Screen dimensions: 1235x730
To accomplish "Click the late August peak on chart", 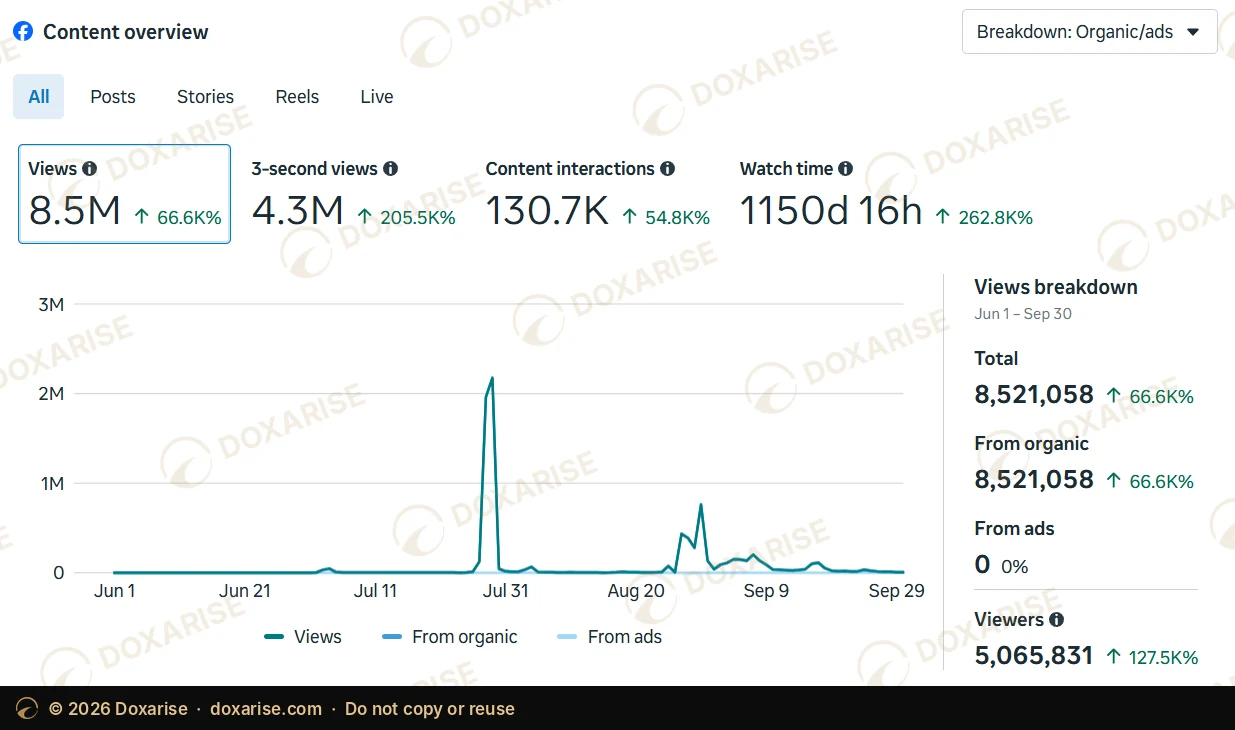I will pyautogui.click(x=701, y=504).
